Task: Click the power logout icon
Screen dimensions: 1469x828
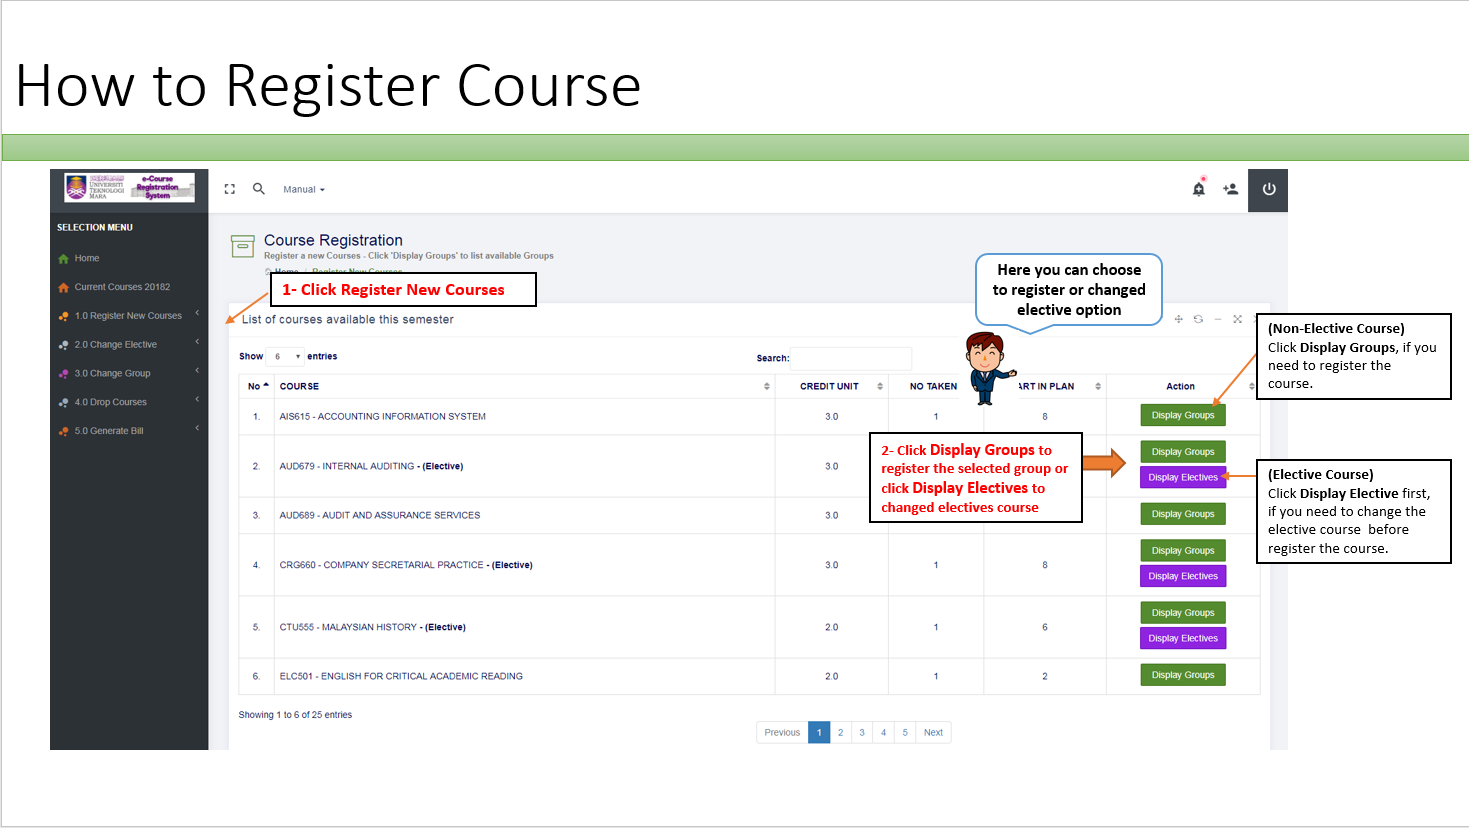Action: pos(1268,189)
